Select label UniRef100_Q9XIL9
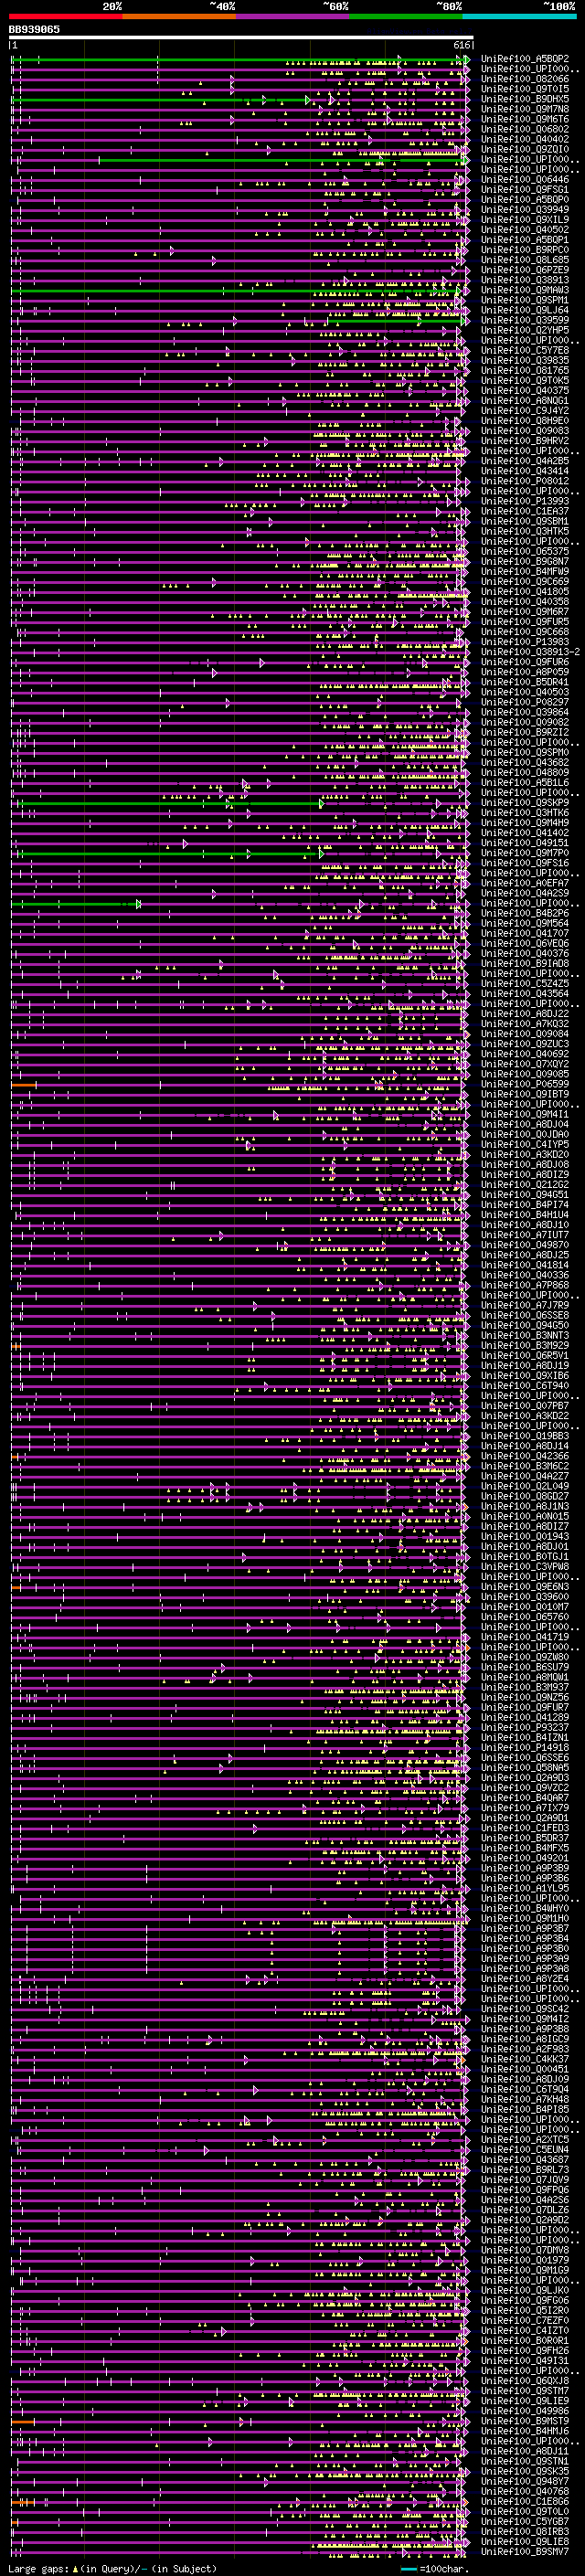This screenshot has width=585, height=2576. coord(525,219)
